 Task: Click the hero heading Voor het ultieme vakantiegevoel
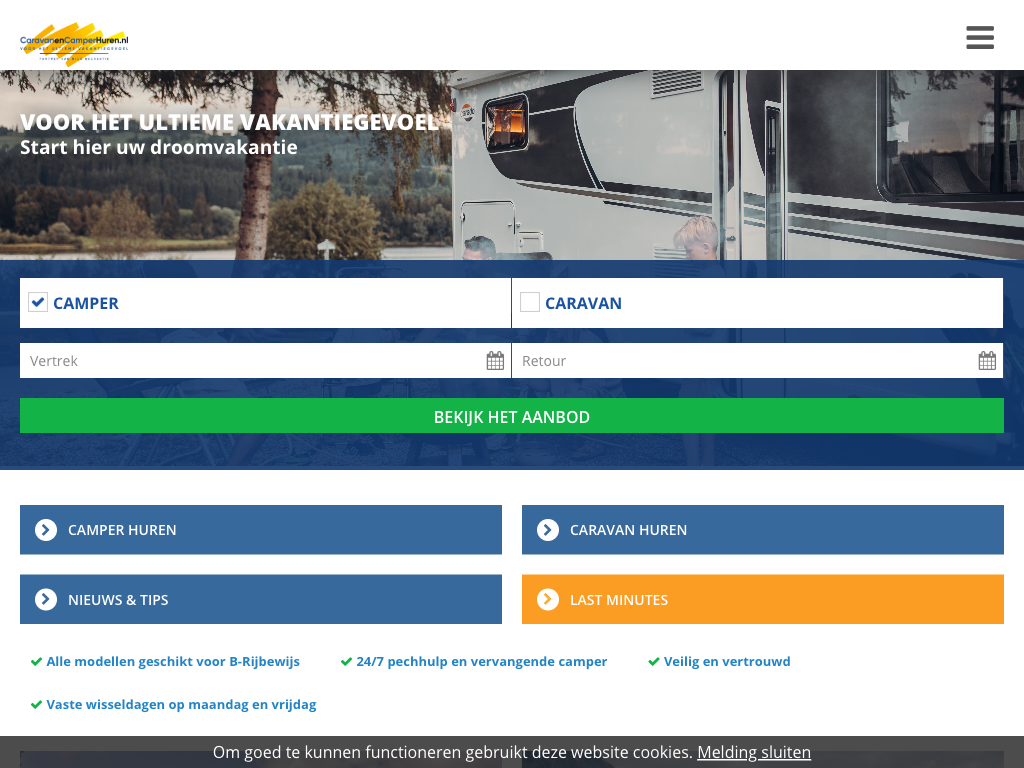[229, 123]
